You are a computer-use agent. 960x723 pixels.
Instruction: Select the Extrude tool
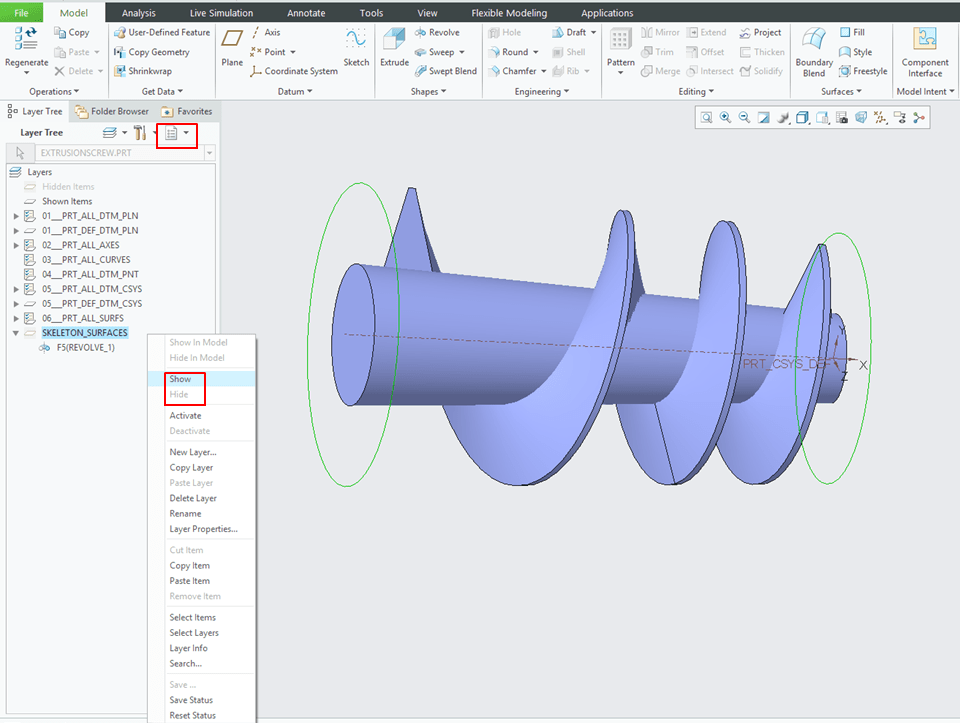click(x=394, y=46)
